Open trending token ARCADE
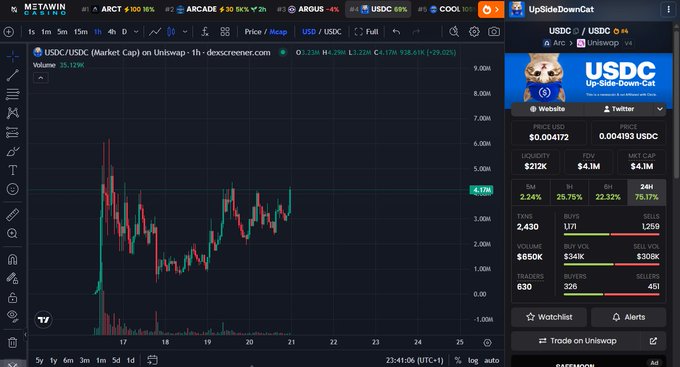Image resolution: width=680 pixels, height=367 pixels. coord(215,9)
